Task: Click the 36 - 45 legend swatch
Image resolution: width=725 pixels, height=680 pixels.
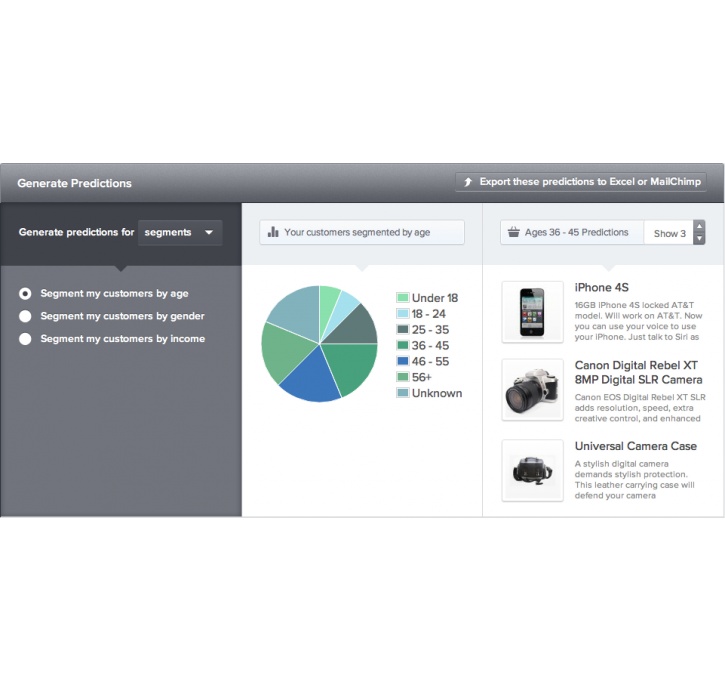Action: [403, 345]
